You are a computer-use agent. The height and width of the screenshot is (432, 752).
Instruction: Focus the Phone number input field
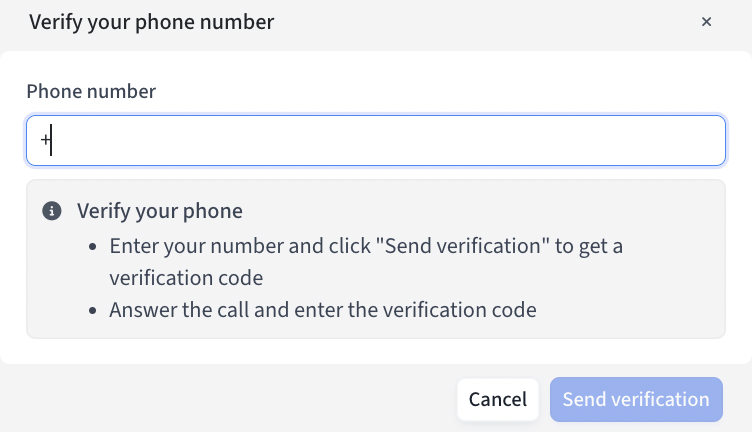coord(376,140)
